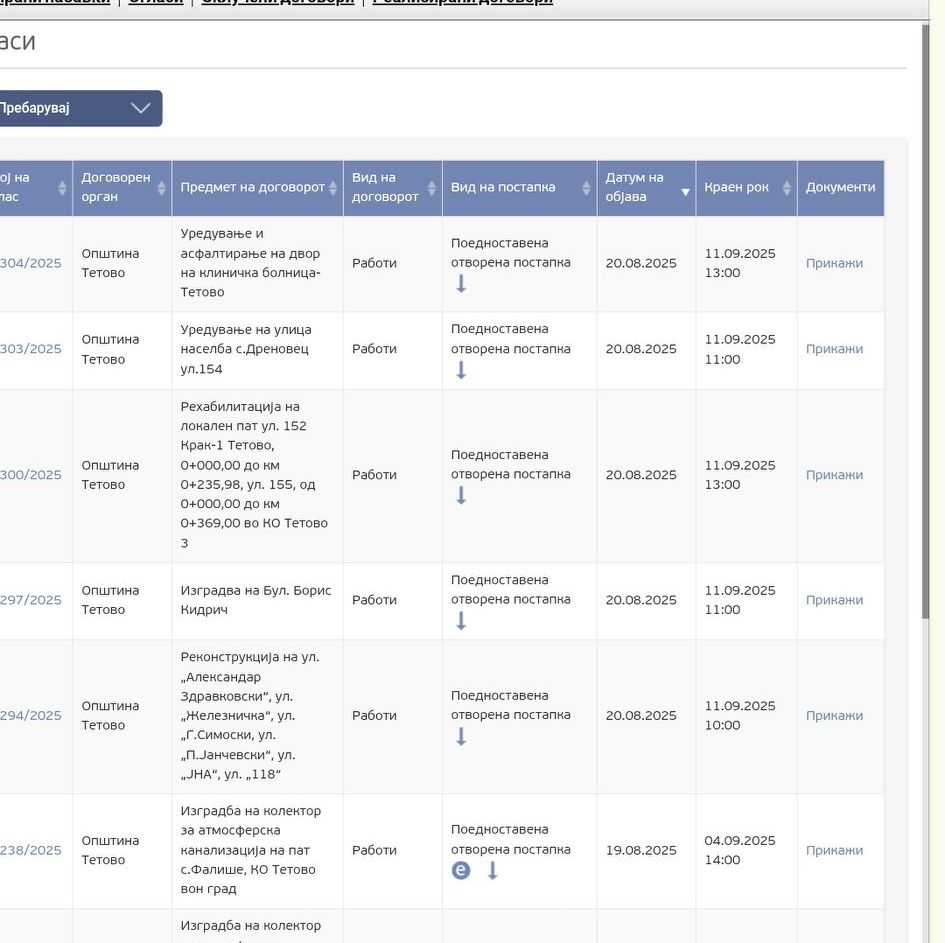Expand the Пребарувај search dropdown
This screenshot has height=943, width=945.
pyautogui.click(x=81, y=108)
